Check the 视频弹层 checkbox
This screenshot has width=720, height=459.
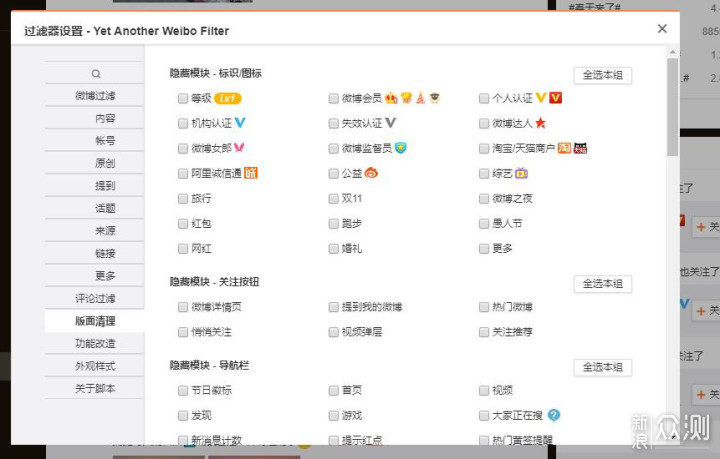click(333, 332)
